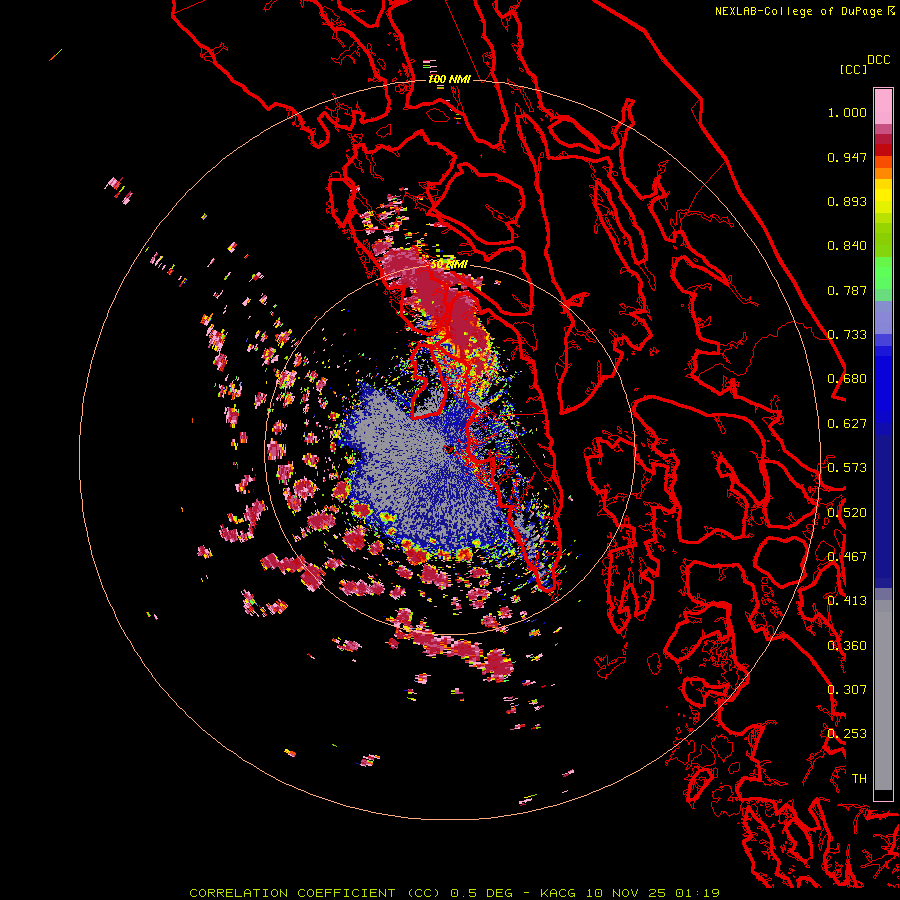Click the 10 NOV 25 date text
Viewport: 900px width, 900px height.
pyautogui.click(x=626, y=893)
